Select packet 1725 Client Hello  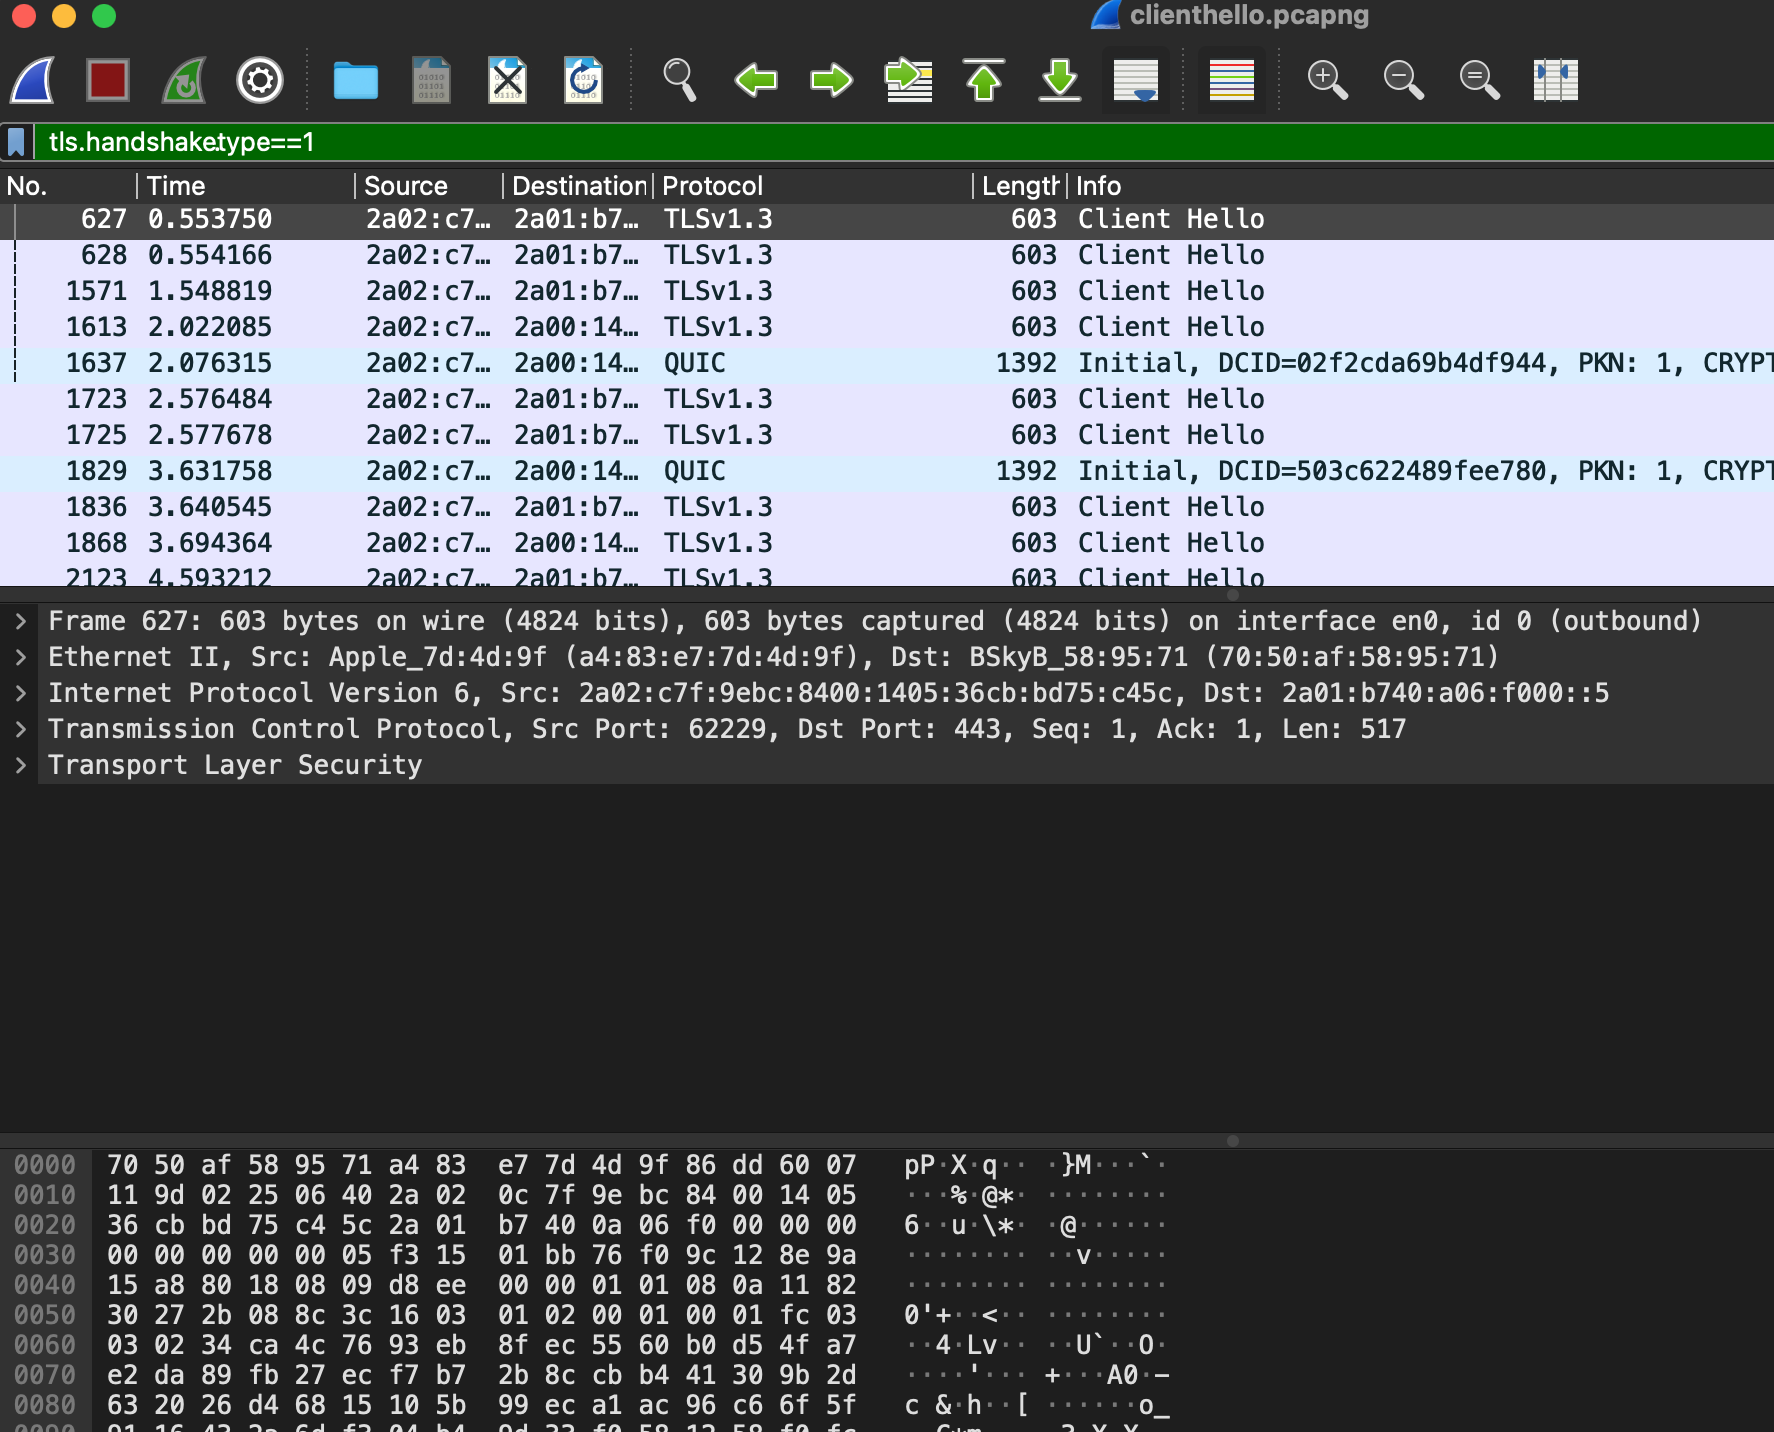coord(887,435)
